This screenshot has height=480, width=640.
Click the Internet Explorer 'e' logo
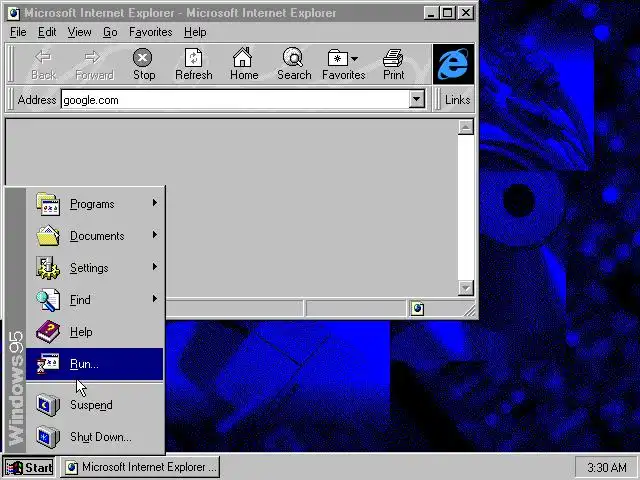coord(453,64)
